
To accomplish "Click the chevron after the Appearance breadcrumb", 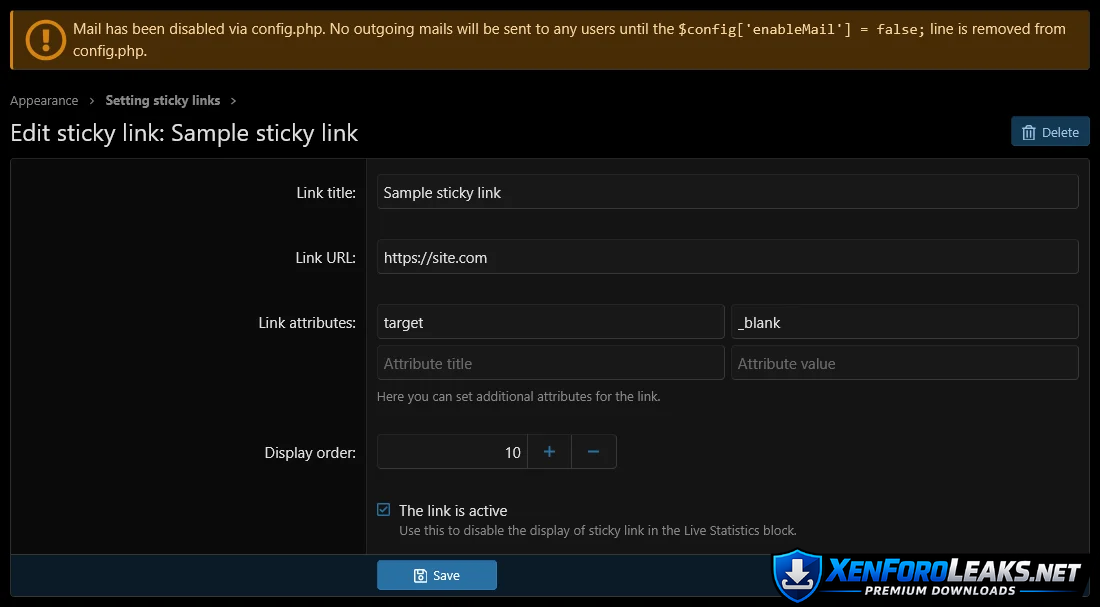I will tap(92, 101).
